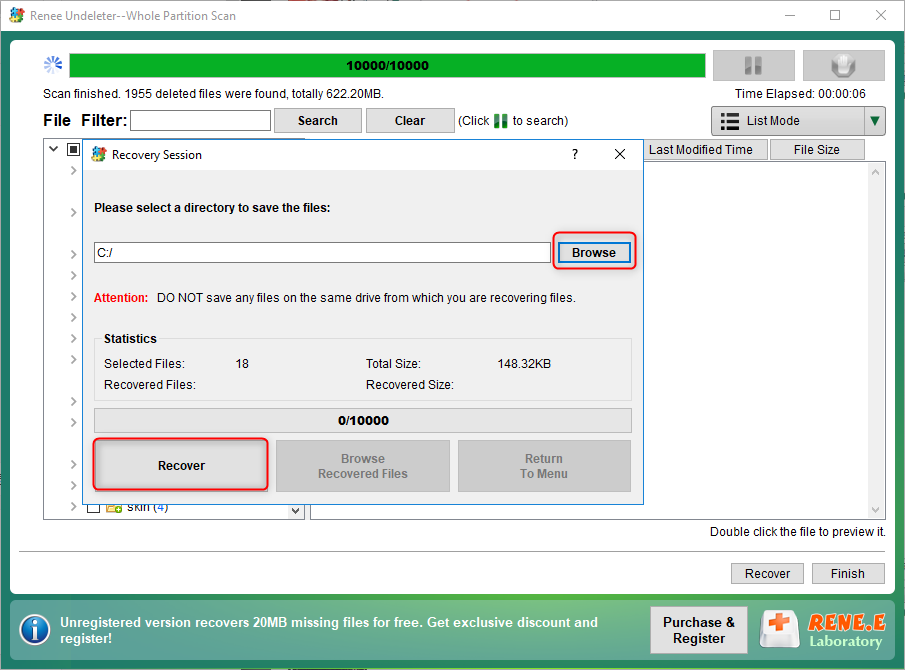
Task: Browse for a save directory
Action: 594,252
